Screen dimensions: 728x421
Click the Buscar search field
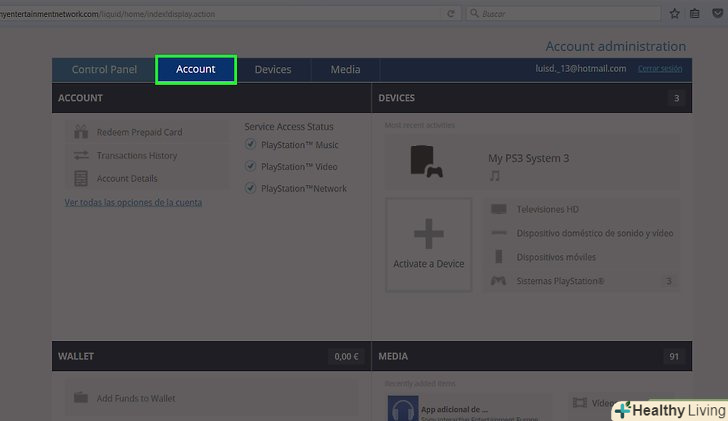pos(564,14)
